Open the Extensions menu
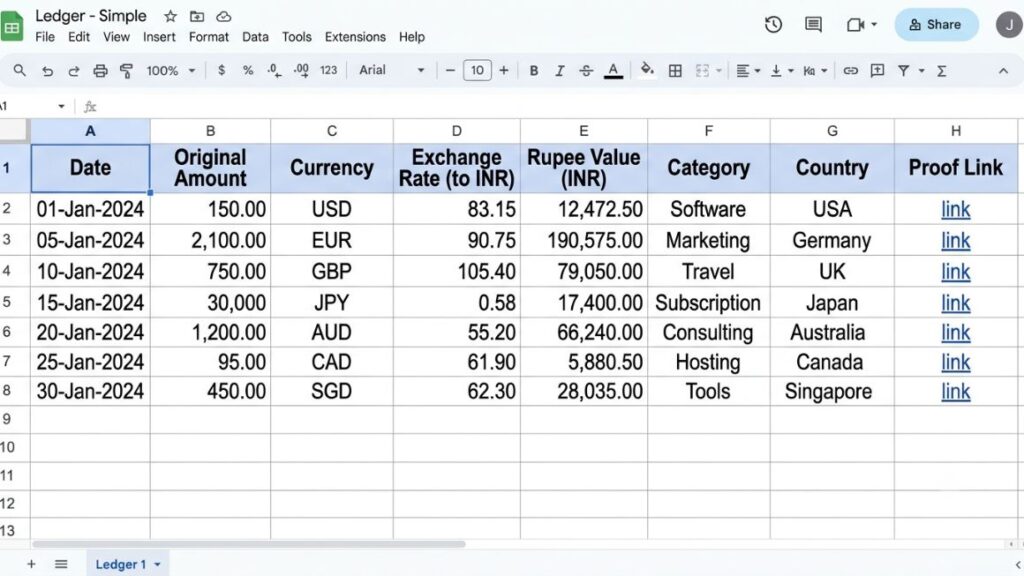The height and width of the screenshot is (576, 1024). (x=355, y=37)
